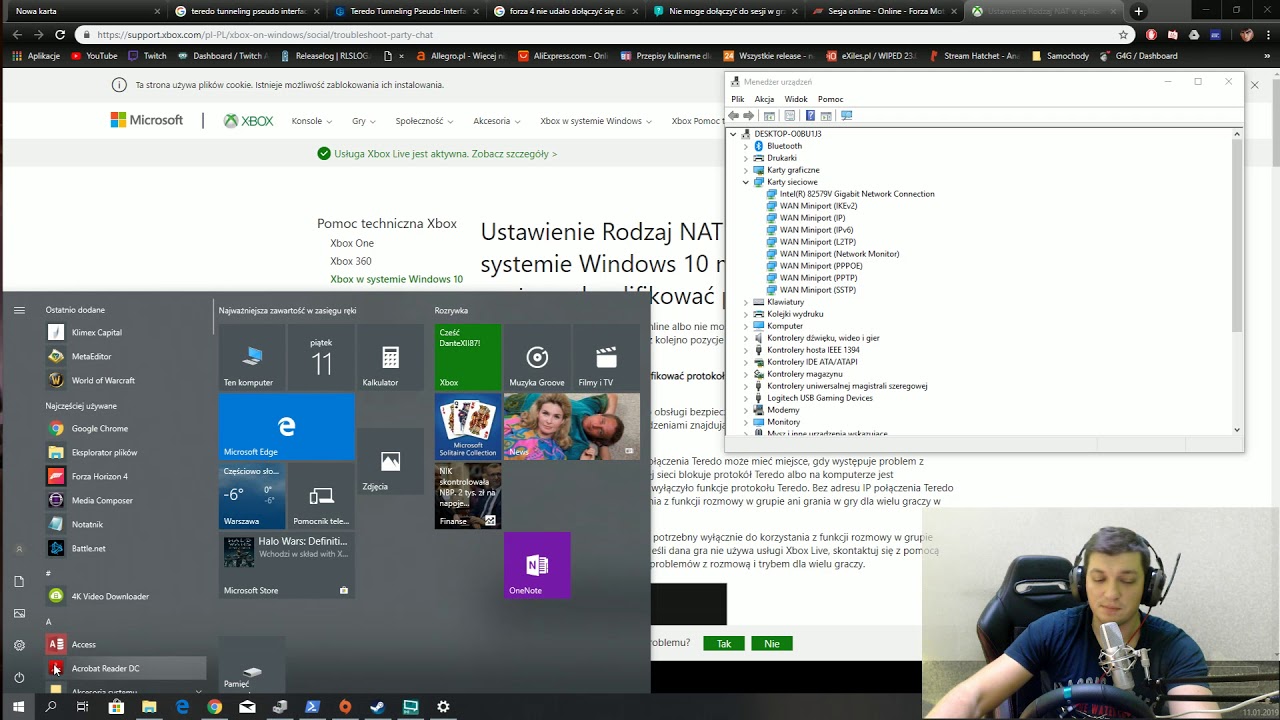Open the Plik menu in Device Manager
The height and width of the screenshot is (720, 1280).
(x=738, y=99)
